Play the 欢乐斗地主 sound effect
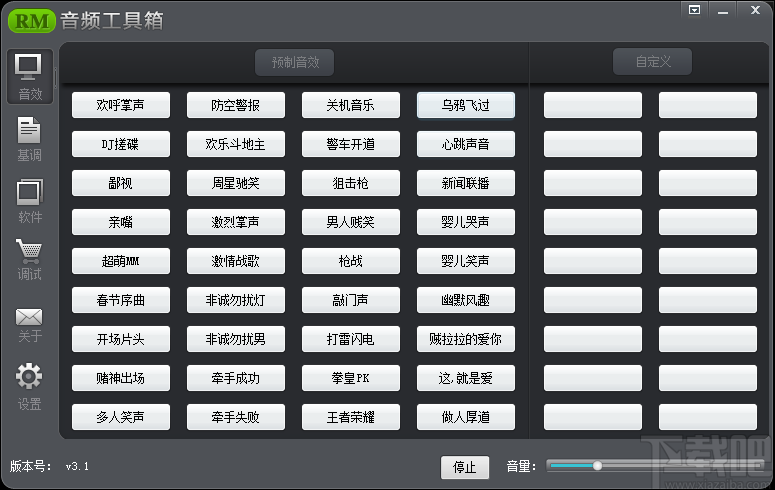 [x=236, y=144]
